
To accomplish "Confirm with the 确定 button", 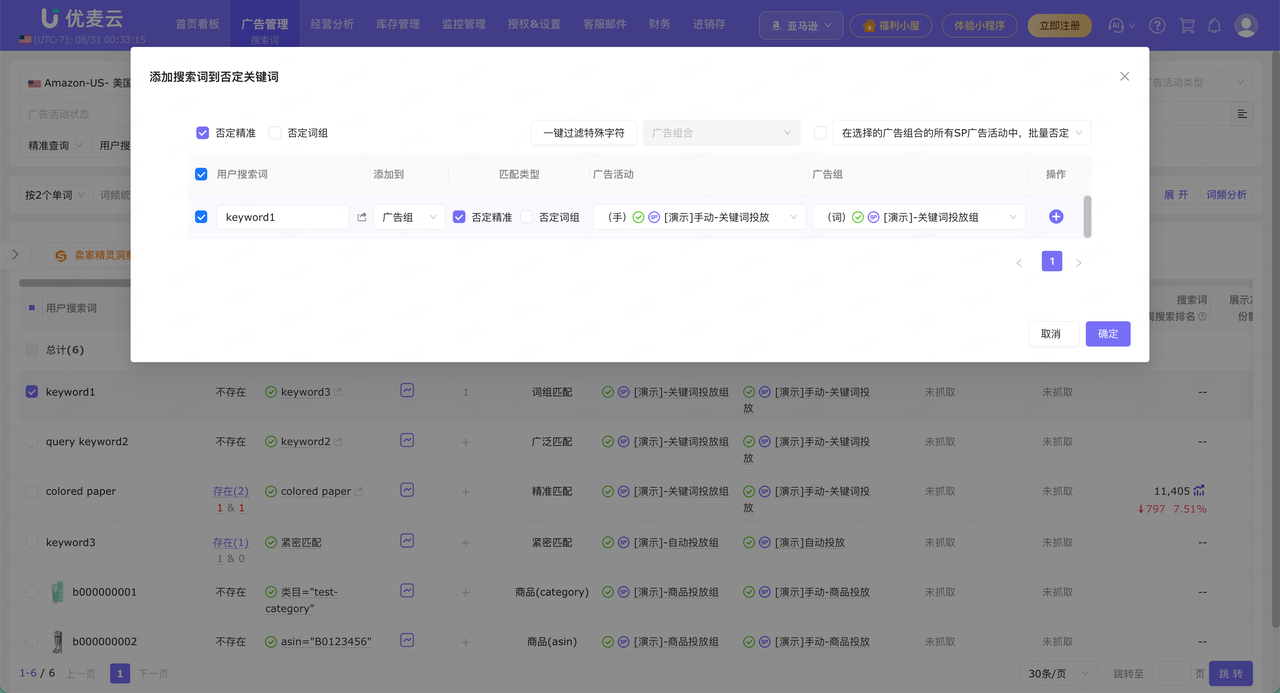I will click(x=1108, y=334).
